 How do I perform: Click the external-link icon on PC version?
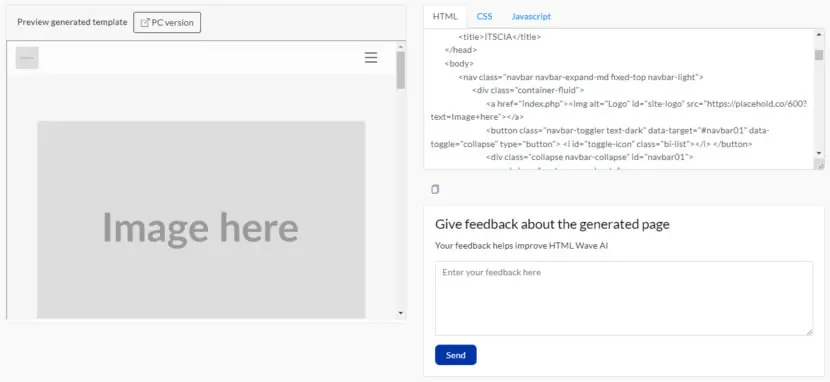coord(145,23)
